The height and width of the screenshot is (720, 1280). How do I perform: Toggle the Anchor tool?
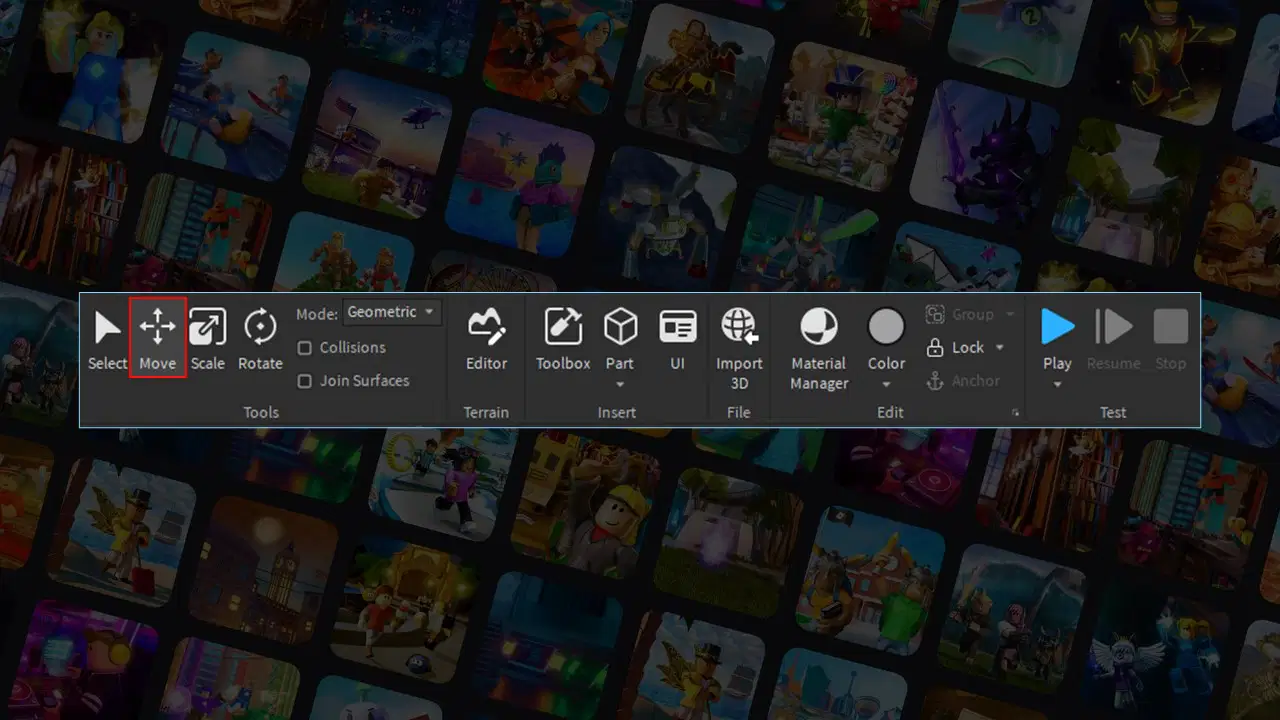(x=963, y=381)
